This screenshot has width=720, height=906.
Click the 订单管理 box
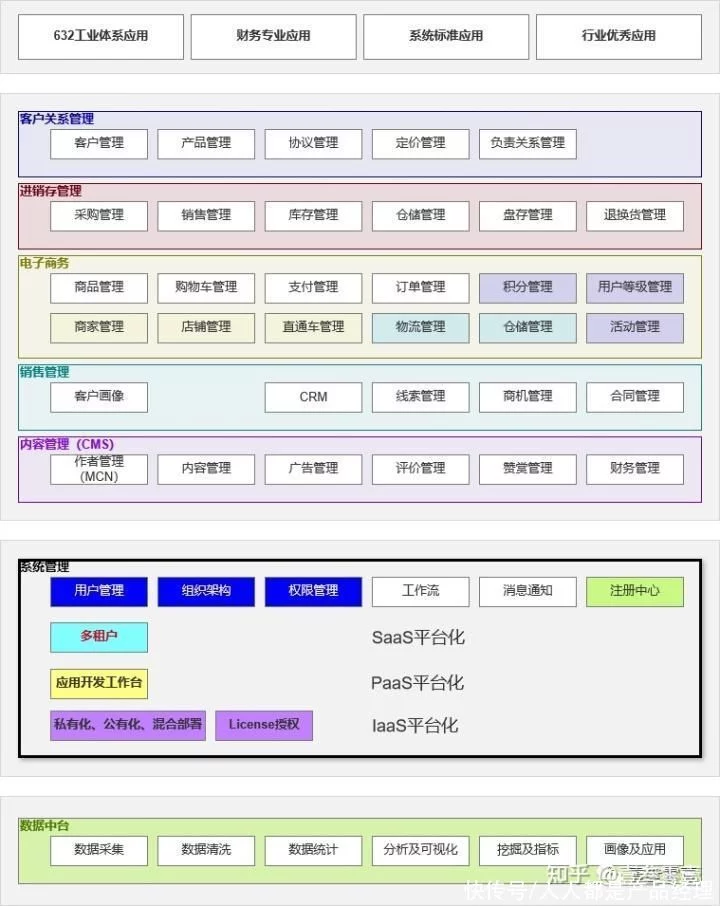tap(421, 288)
